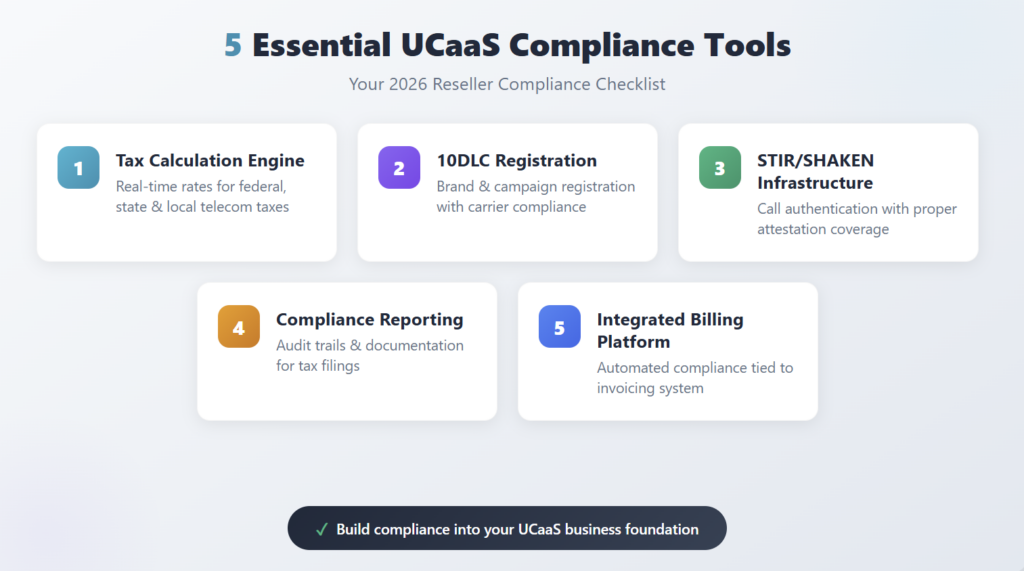
Task: Click the call authentication attestation description
Action: [x=857, y=218]
